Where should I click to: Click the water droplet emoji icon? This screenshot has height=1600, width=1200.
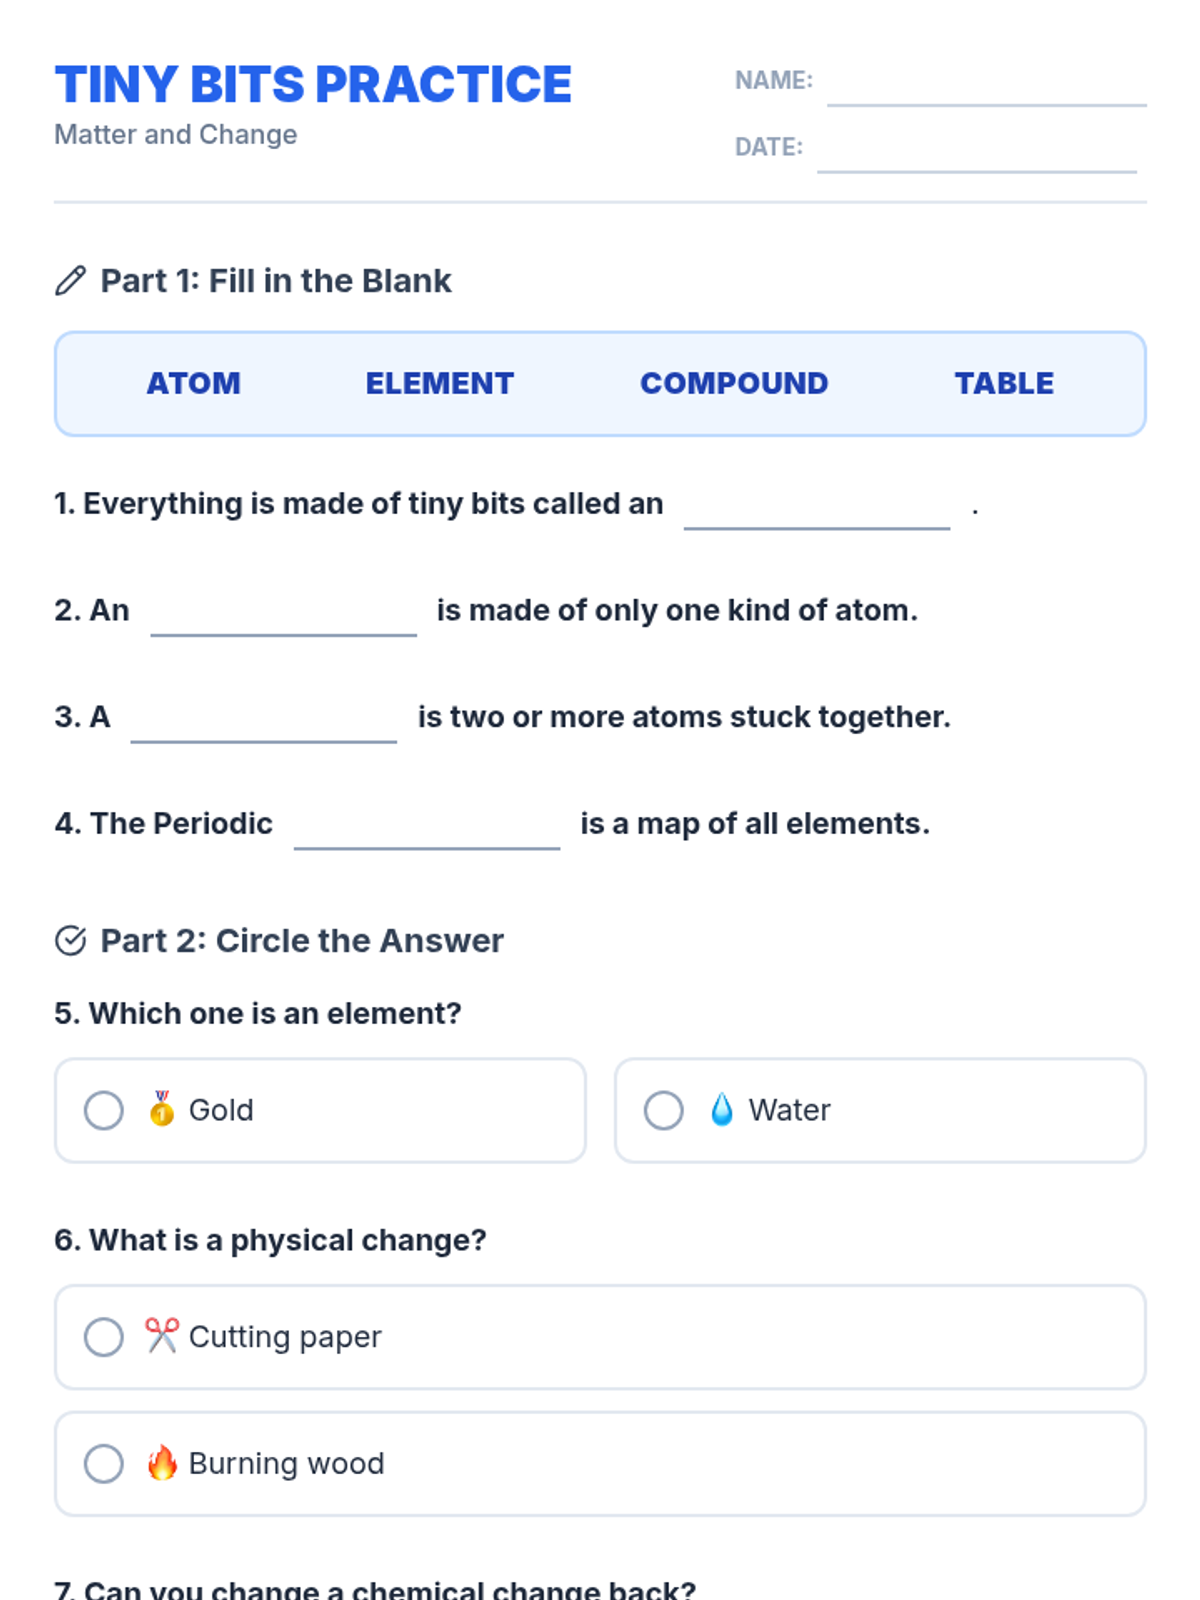coord(722,1109)
